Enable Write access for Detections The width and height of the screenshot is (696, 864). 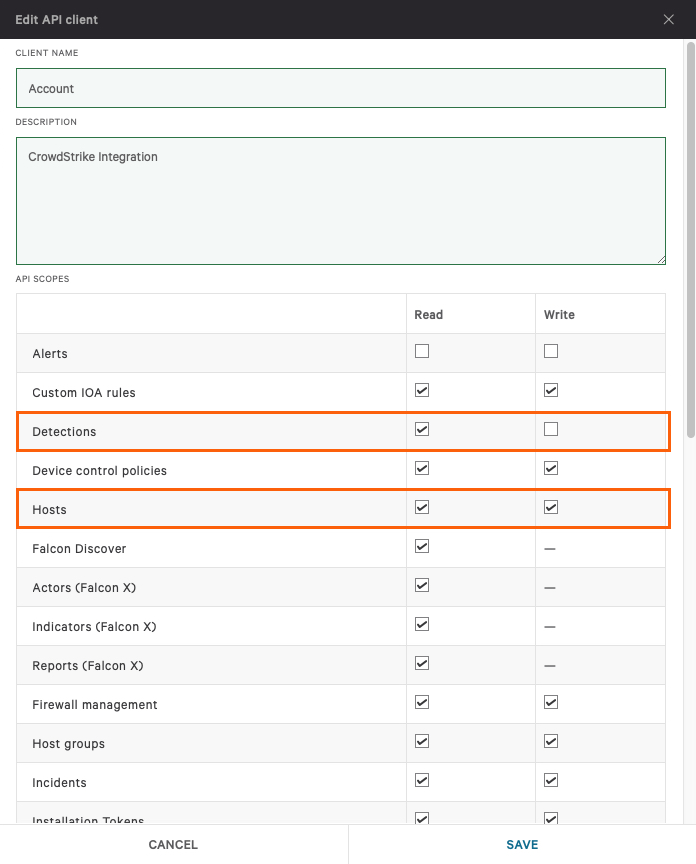tap(550, 429)
